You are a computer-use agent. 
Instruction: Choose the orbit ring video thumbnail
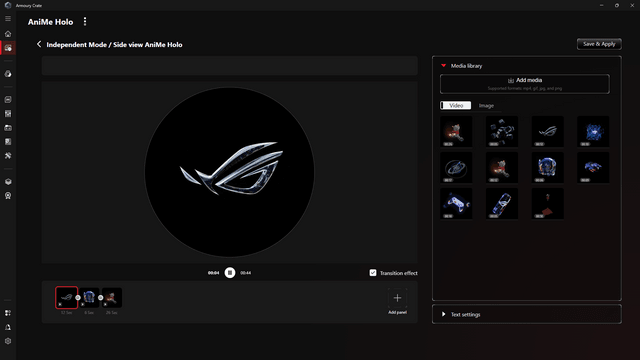pos(456,167)
